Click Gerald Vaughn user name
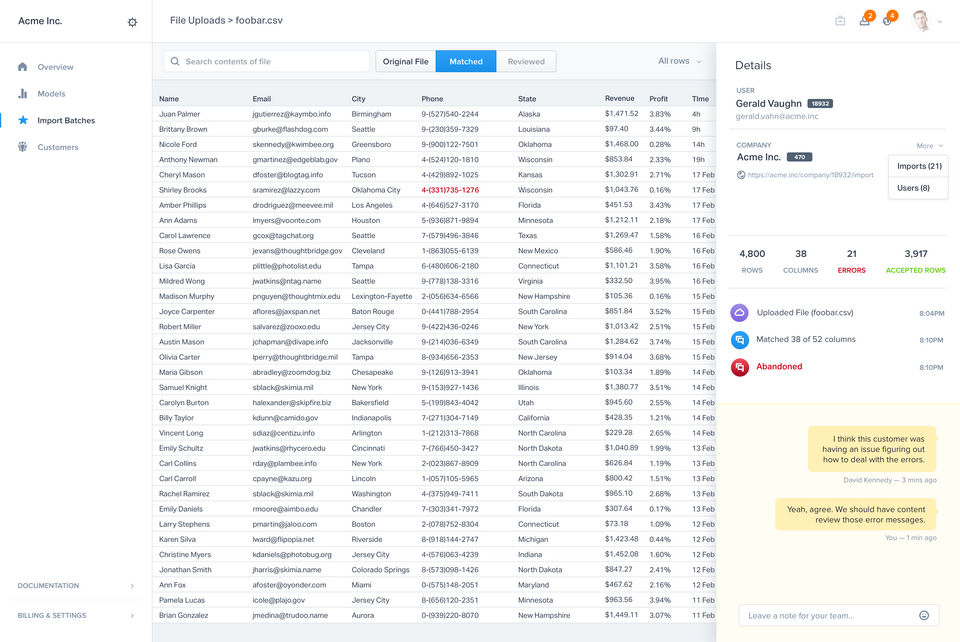The width and height of the screenshot is (960, 642). pyautogui.click(x=768, y=103)
